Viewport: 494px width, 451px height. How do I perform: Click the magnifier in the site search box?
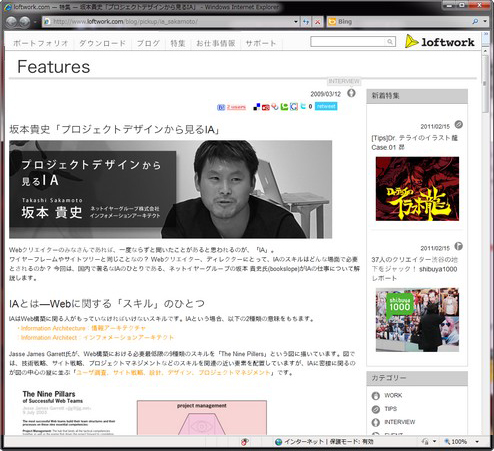tap(390, 42)
